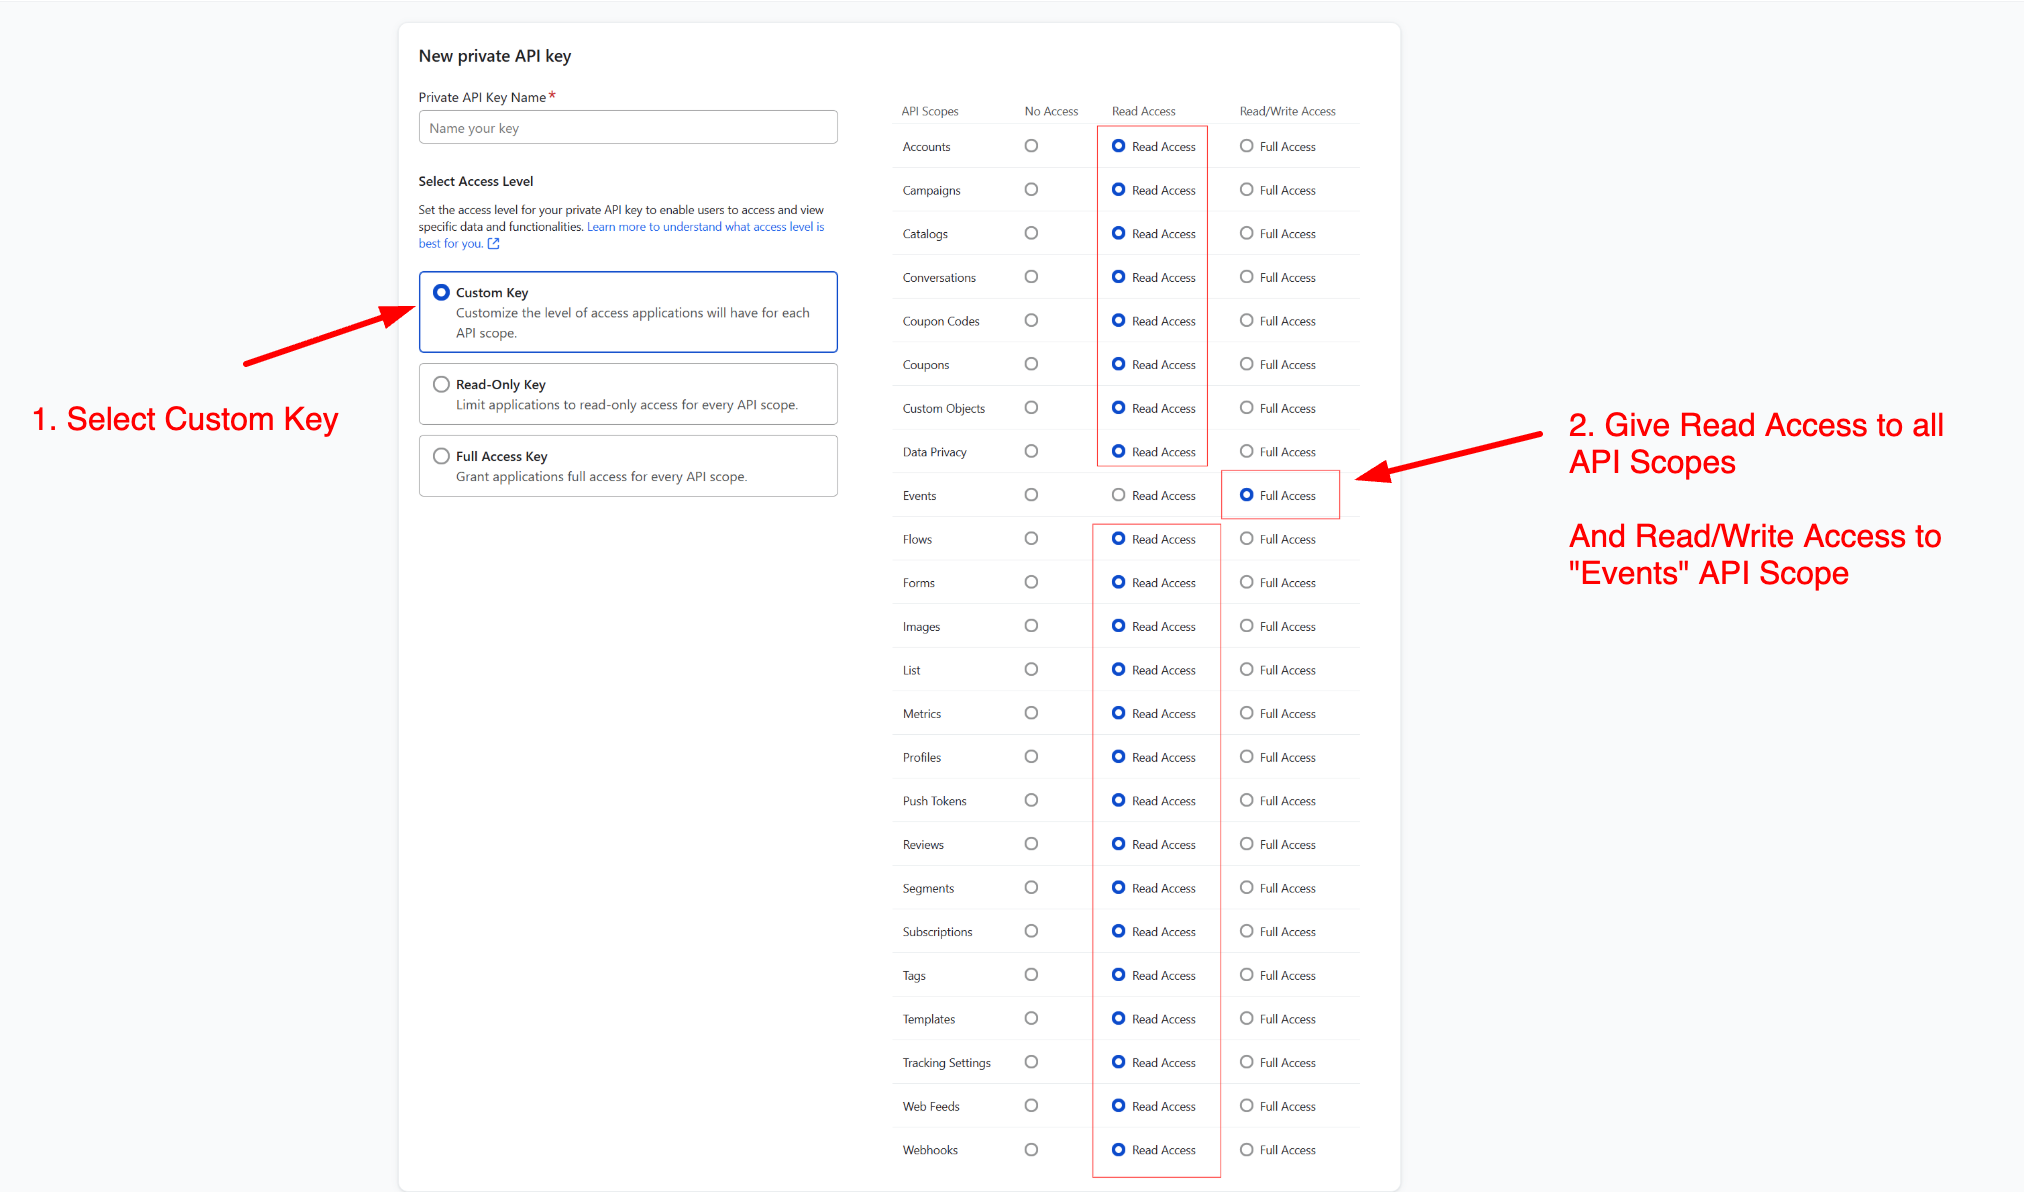The height and width of the screenshot is (1192, 2024).
Task: Set Flows scope to No Access
Action: [1031, 539]
